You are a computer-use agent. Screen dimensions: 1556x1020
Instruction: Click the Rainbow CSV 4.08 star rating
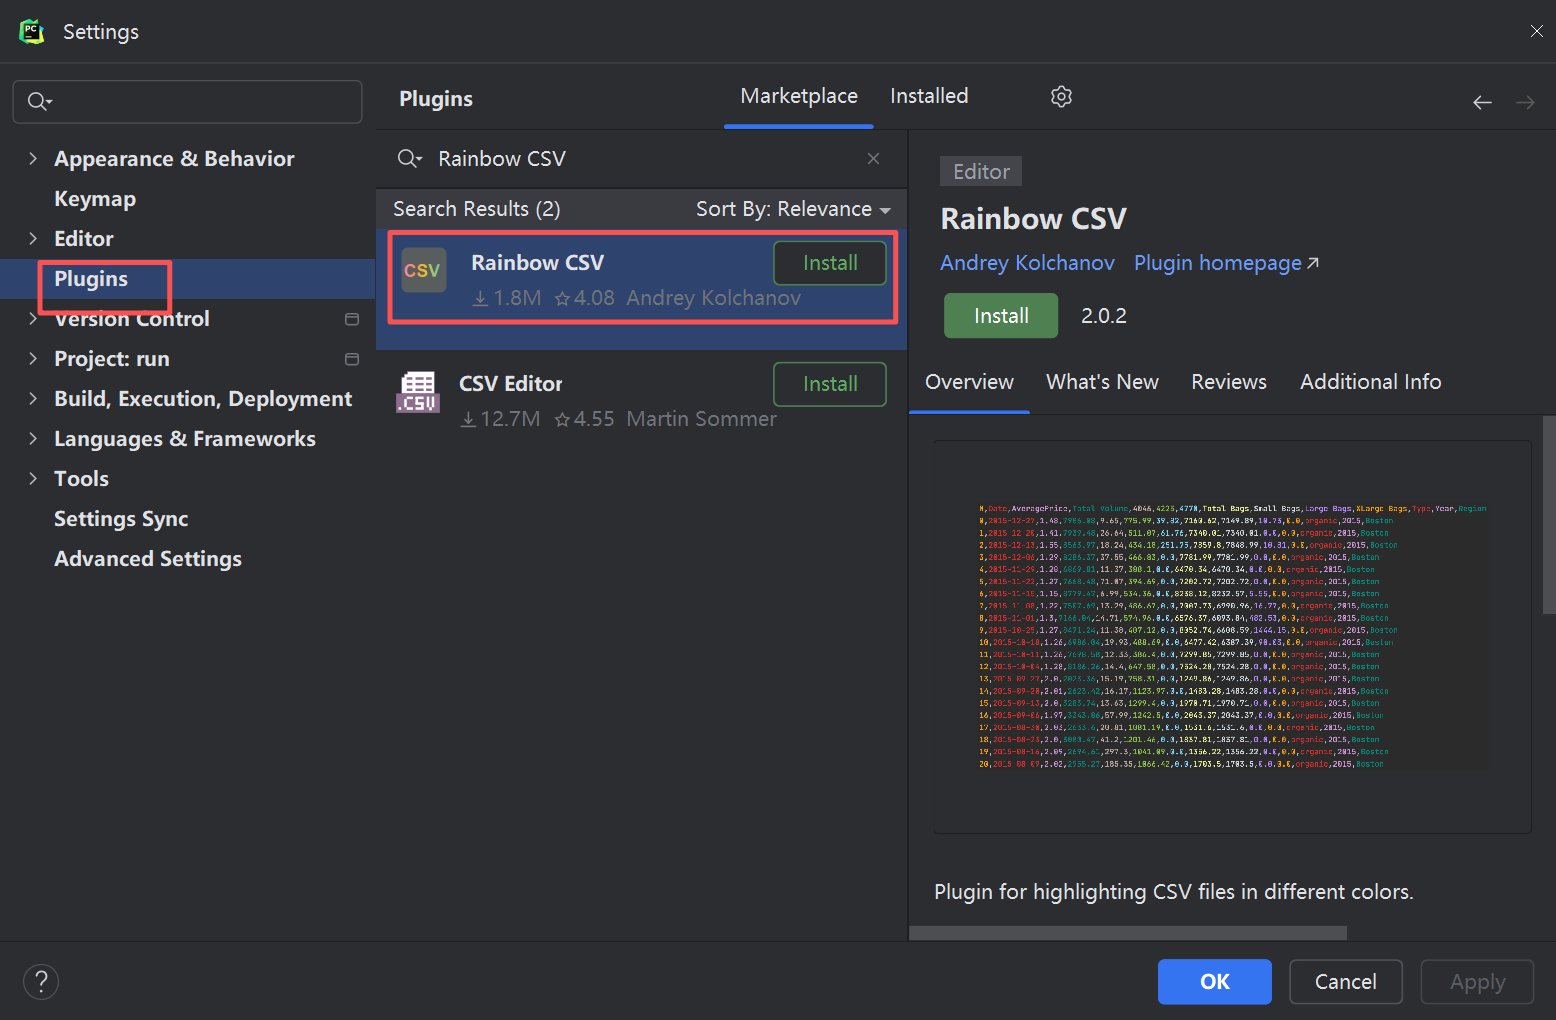pos(585,298)
